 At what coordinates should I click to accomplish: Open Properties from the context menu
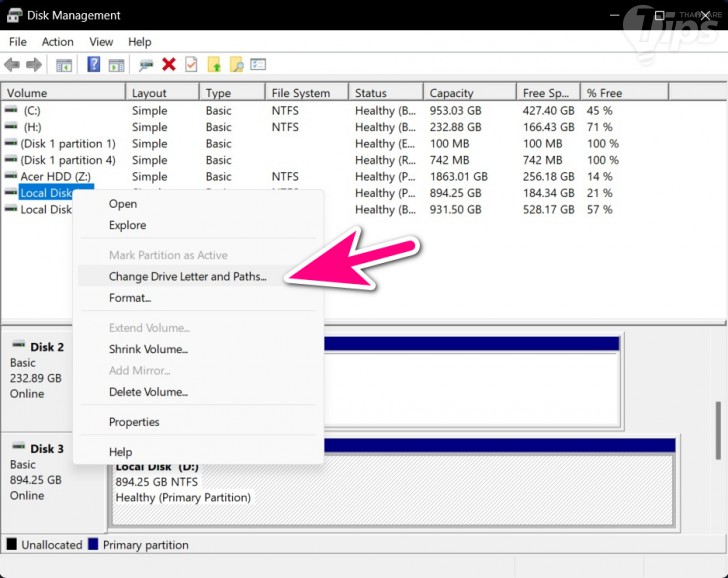134,422
